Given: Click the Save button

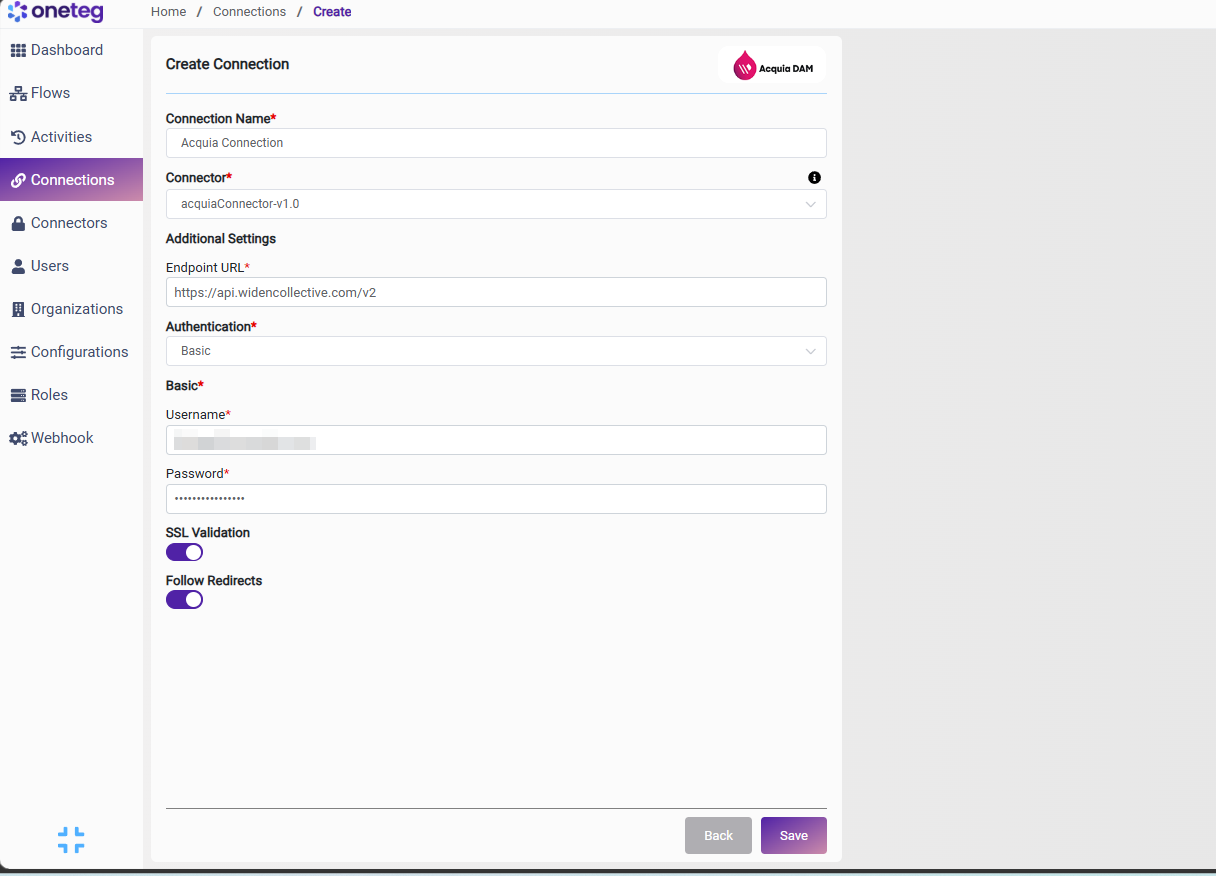Looking at the screenshot, I should (x=794, y=835).
